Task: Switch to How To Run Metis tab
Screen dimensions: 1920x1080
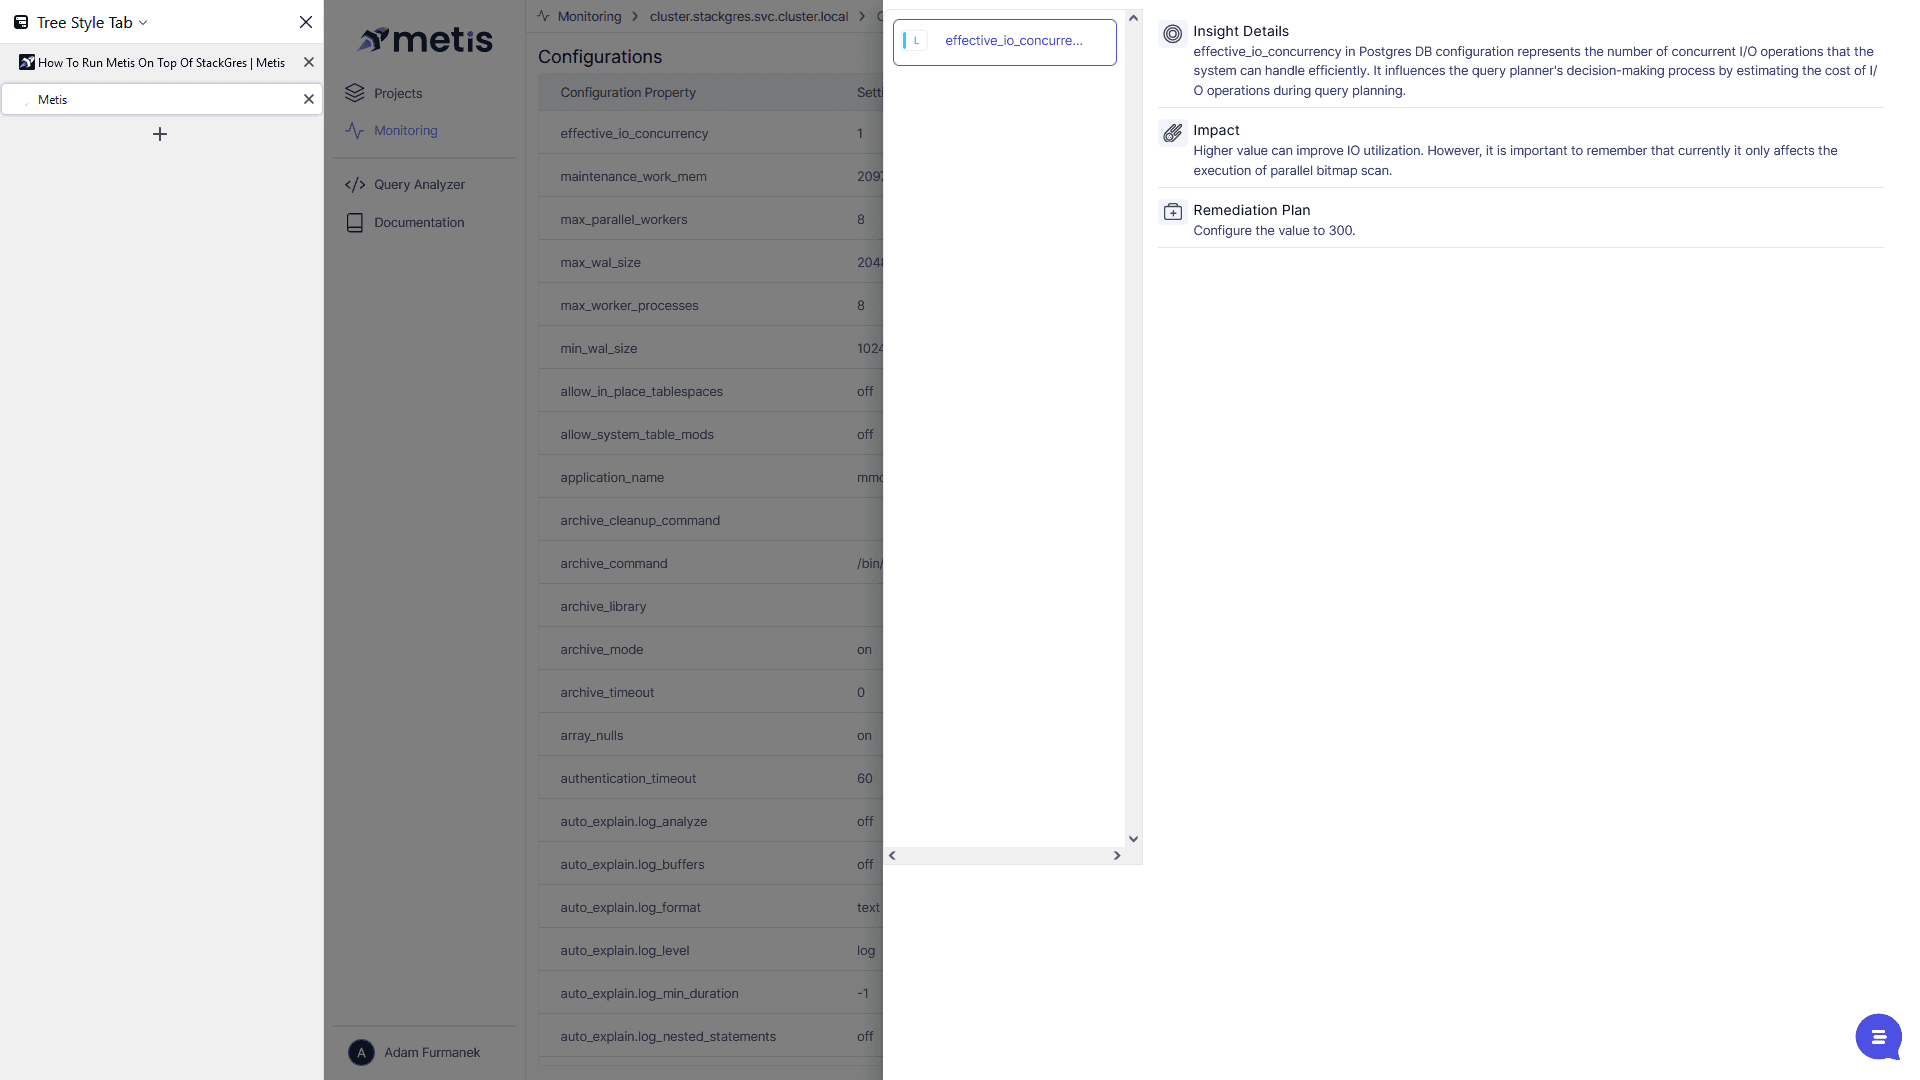Action: [160, 62]
